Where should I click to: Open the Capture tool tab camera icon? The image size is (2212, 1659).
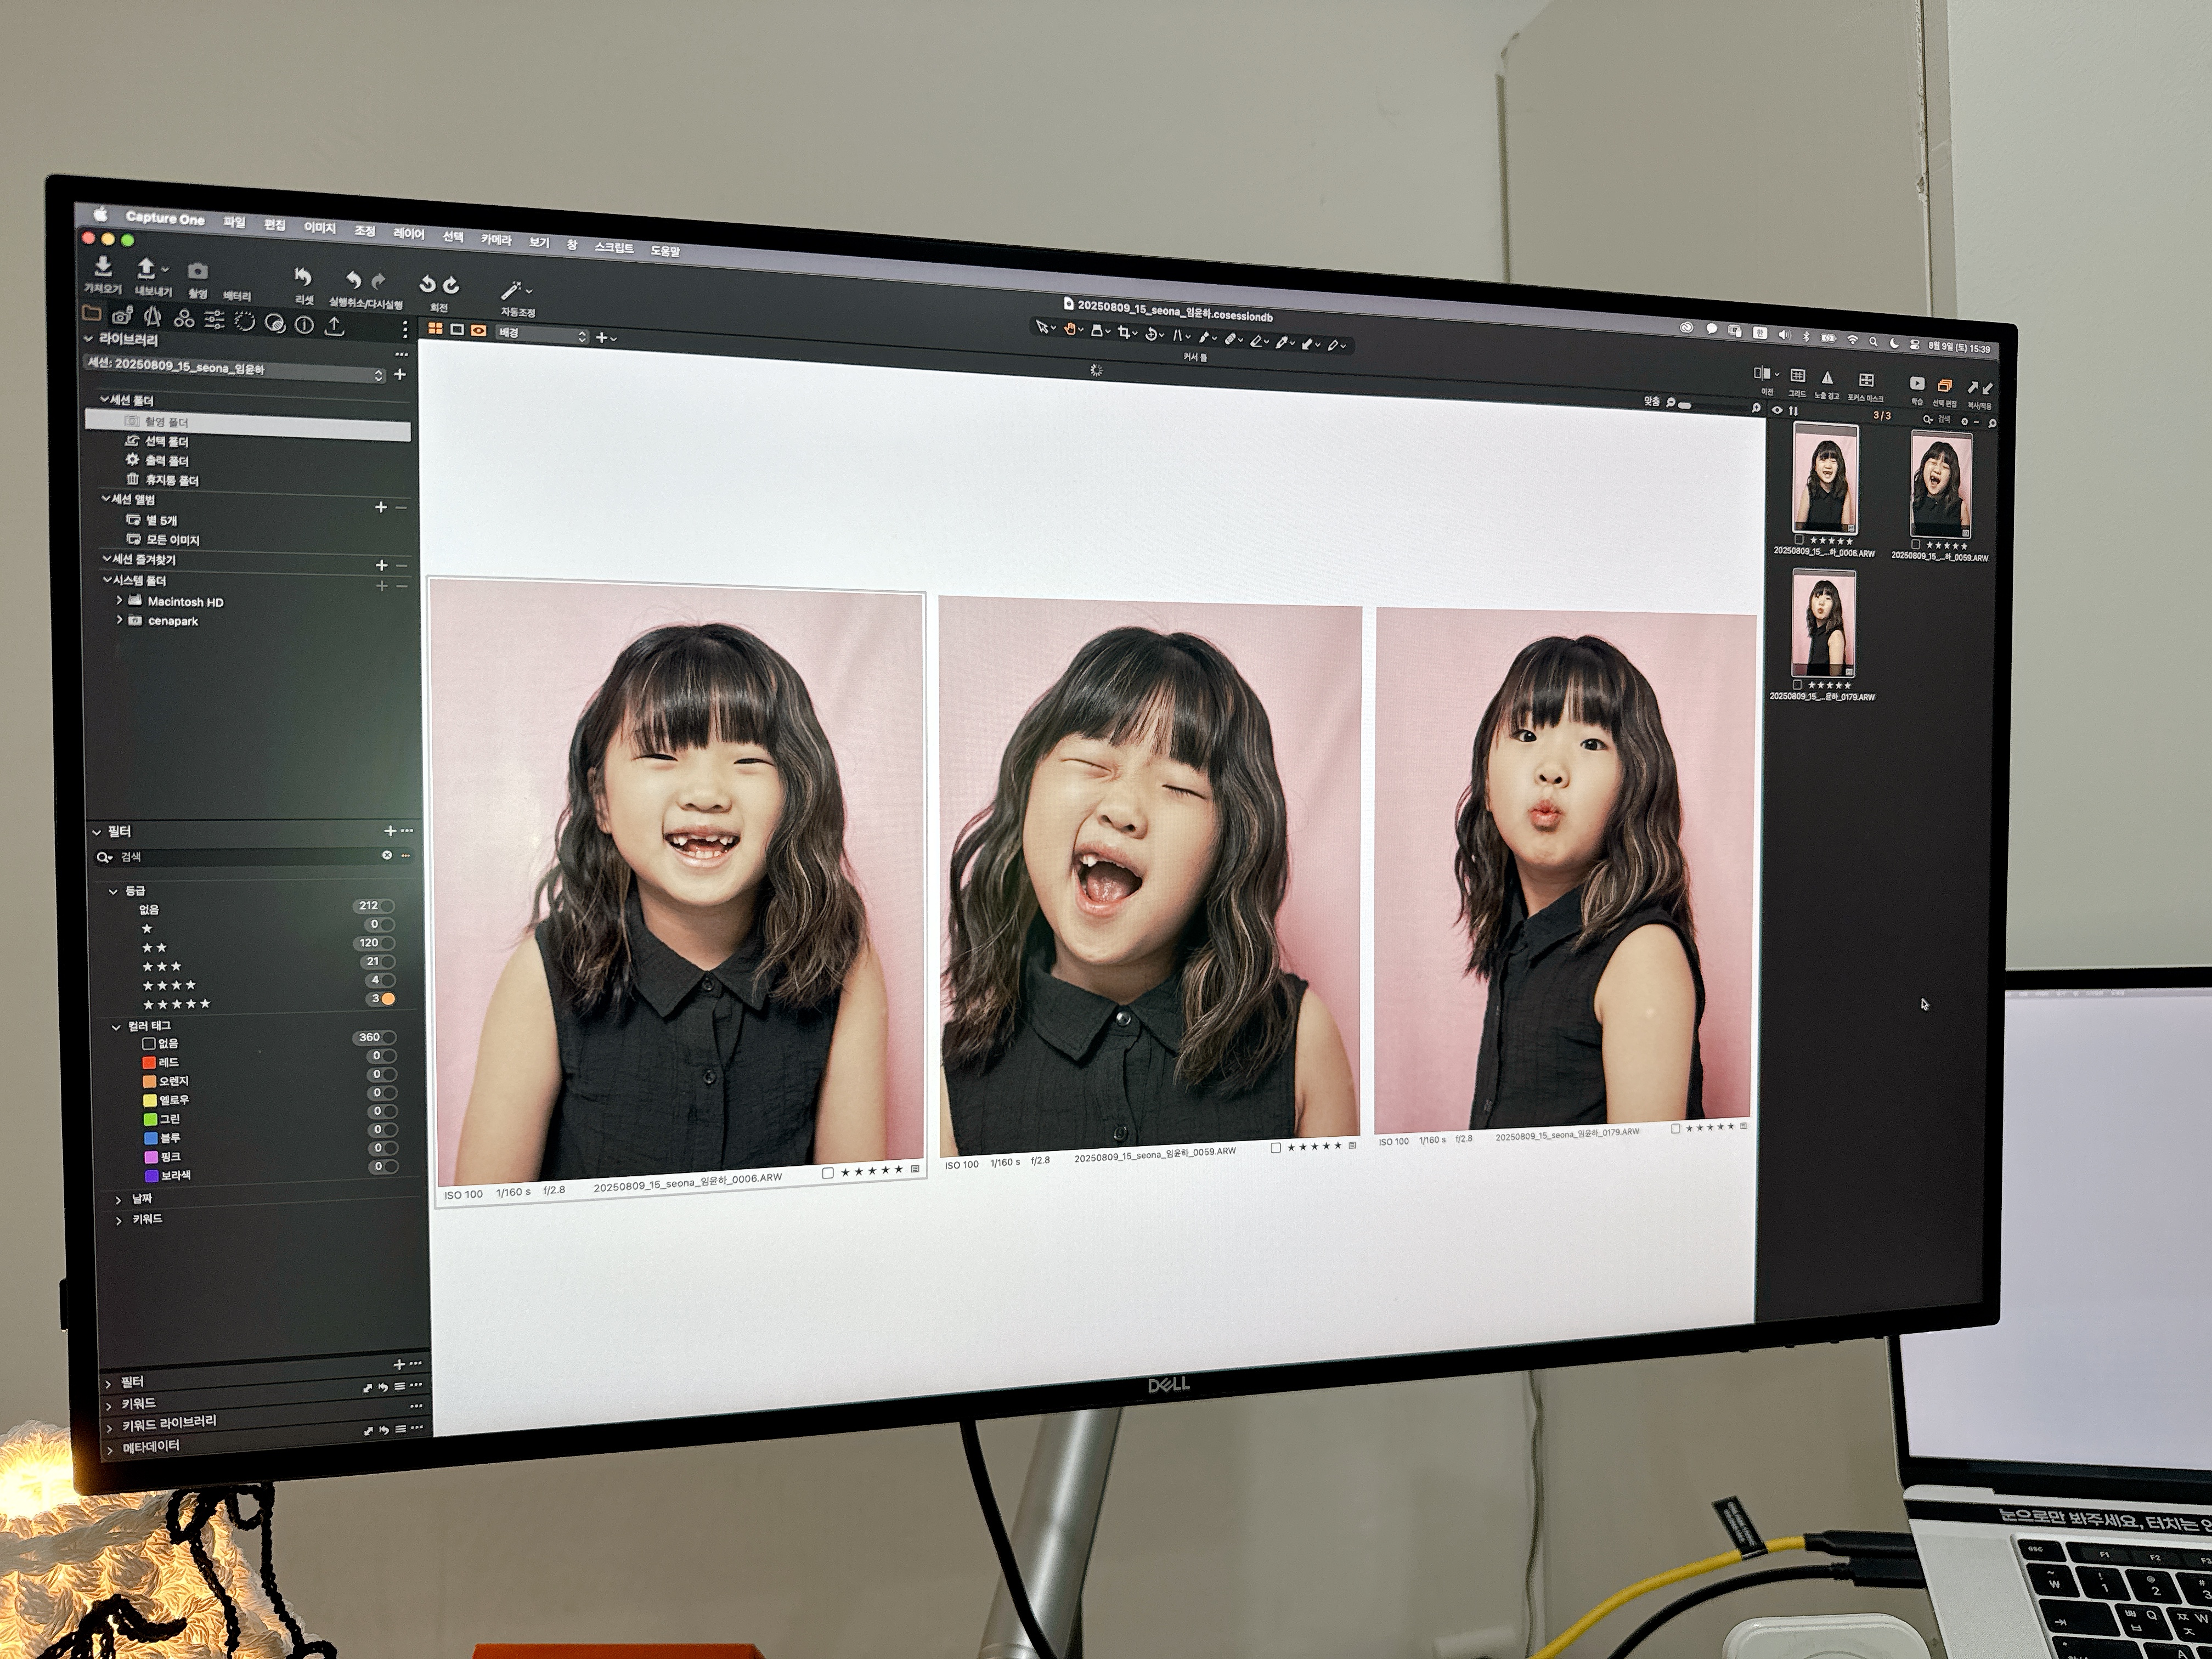pyautogui.click(x=122, y=317)
